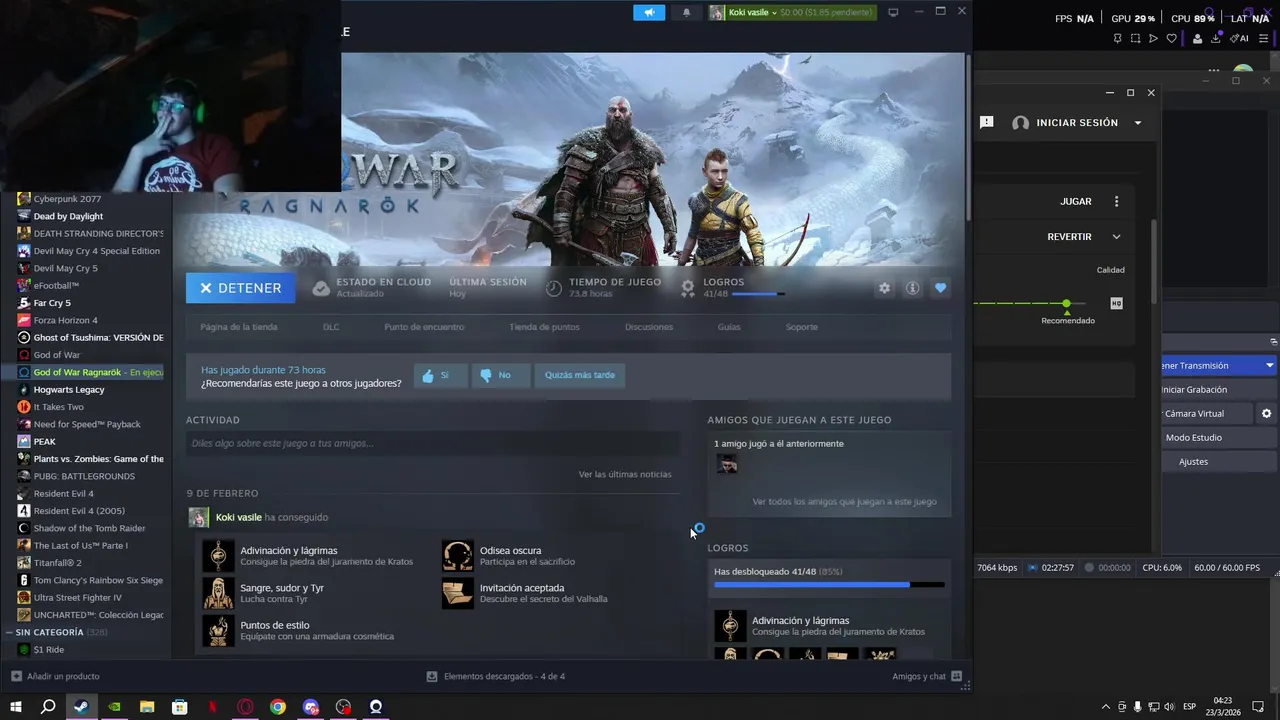Open game info circle icon
The height and width of the screenshot is (720, 1280).
pyautogui.click(x=912, y=288)
